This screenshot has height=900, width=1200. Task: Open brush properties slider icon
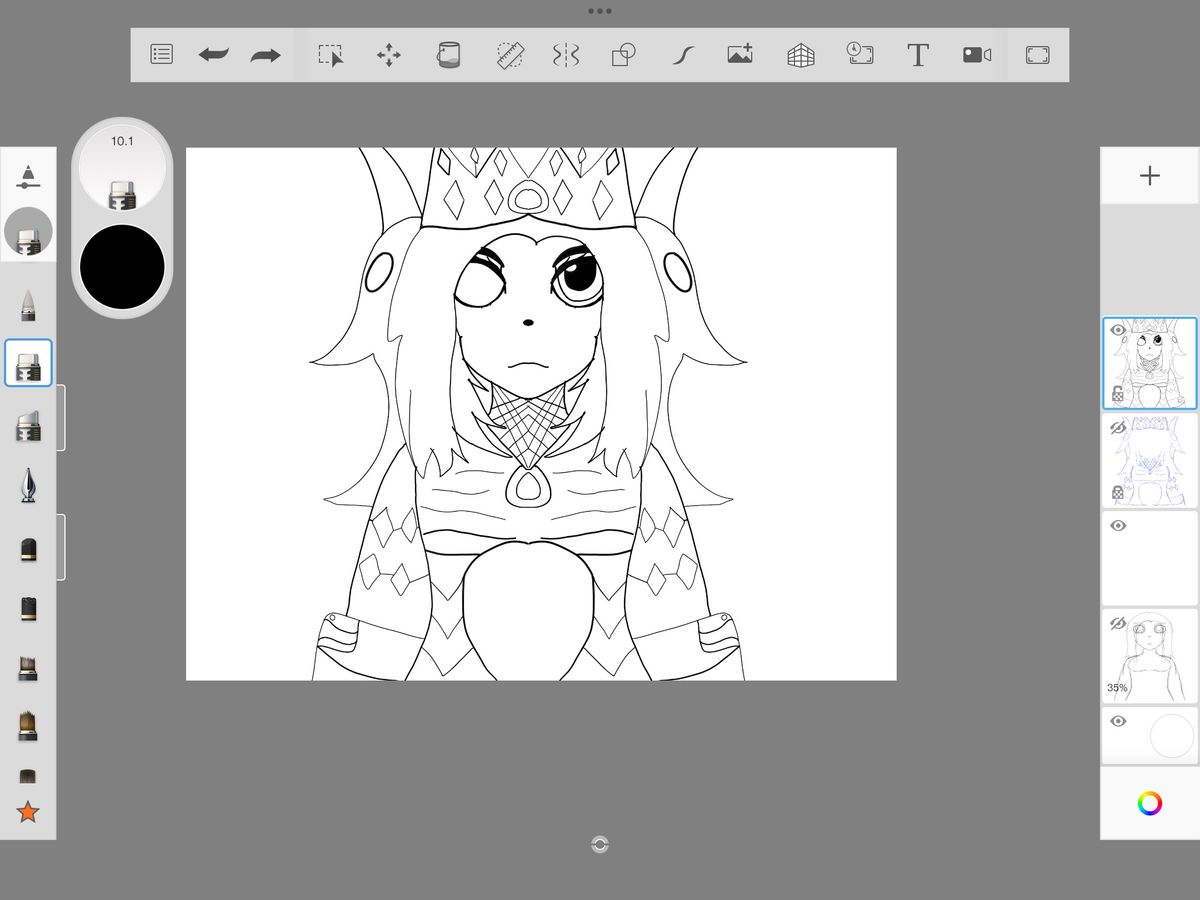click(28, 177)
